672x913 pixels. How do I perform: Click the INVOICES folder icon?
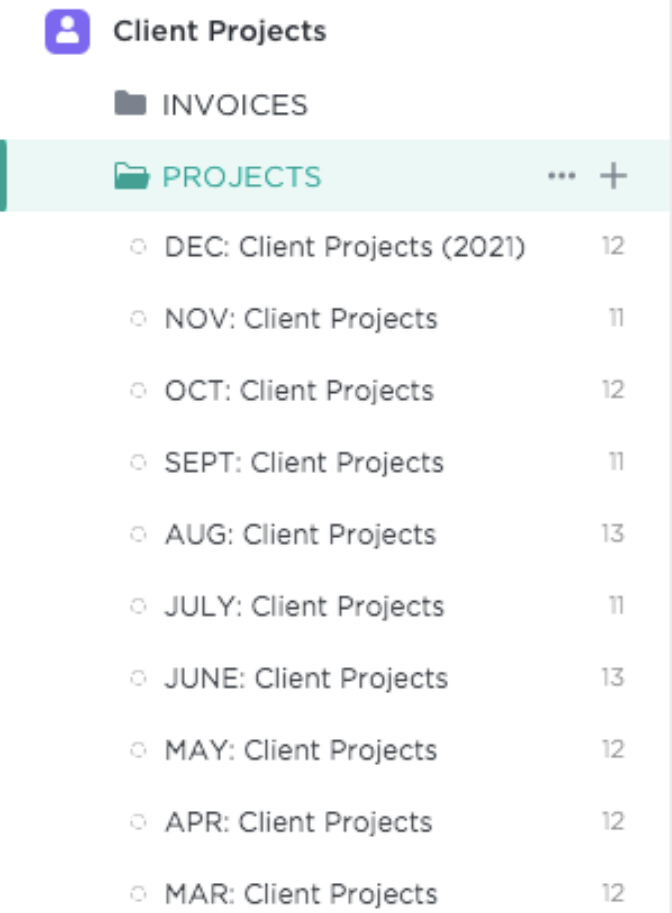tap(131, 104)
